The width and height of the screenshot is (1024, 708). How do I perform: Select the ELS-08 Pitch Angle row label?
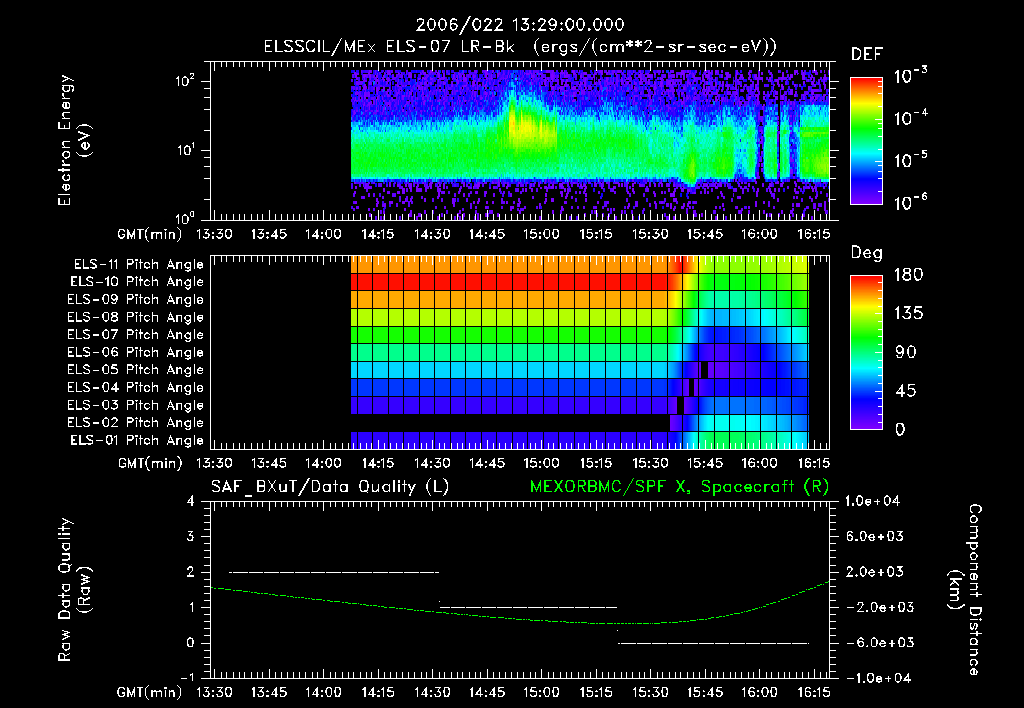click(136, 317)
